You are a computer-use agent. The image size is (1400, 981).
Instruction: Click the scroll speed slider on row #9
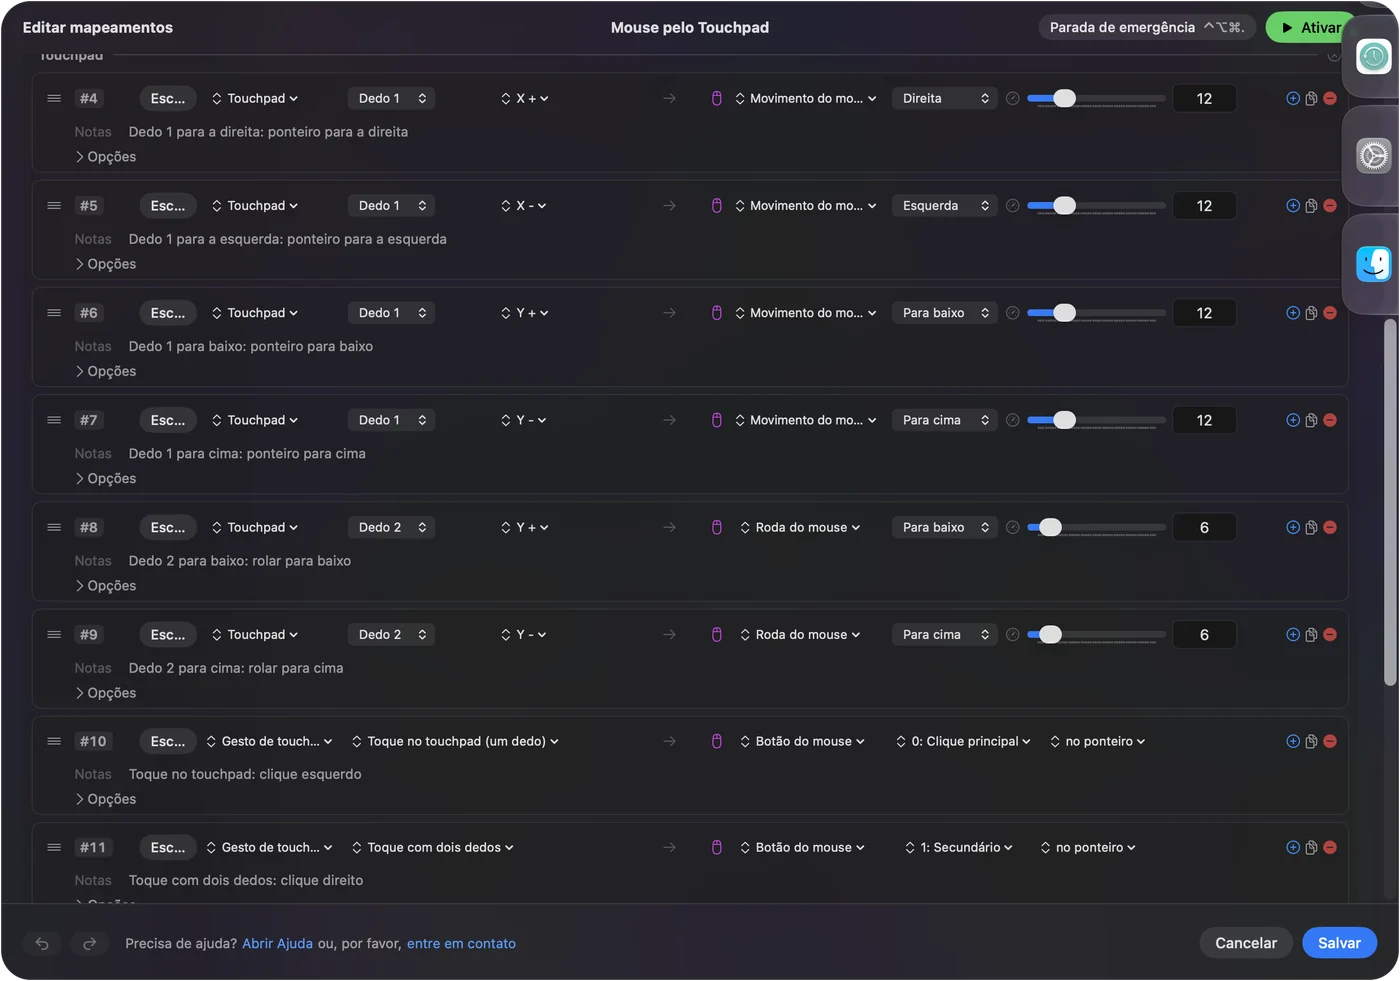tap(1096, 635)
